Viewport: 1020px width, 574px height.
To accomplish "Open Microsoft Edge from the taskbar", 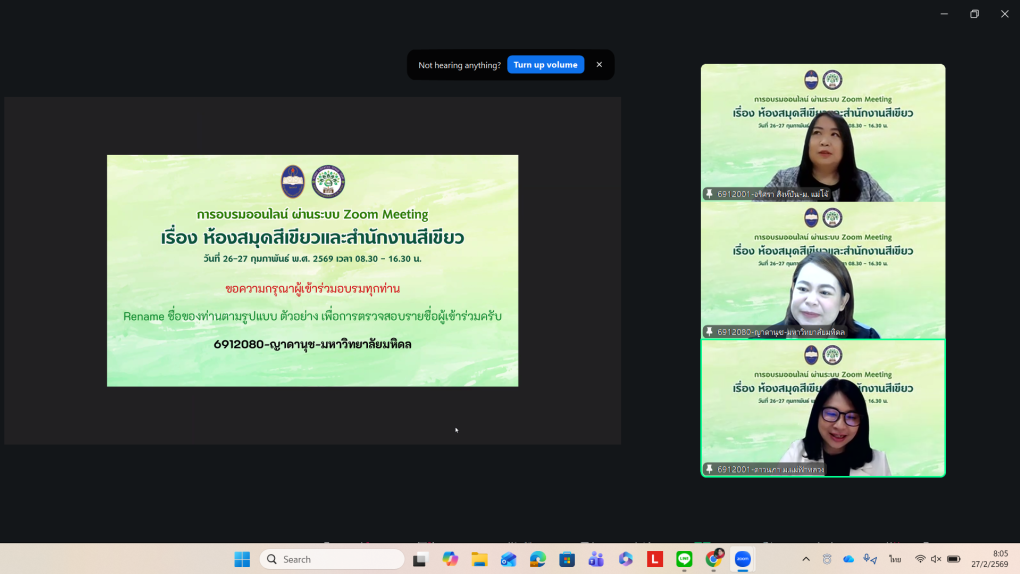I will 538,559.
